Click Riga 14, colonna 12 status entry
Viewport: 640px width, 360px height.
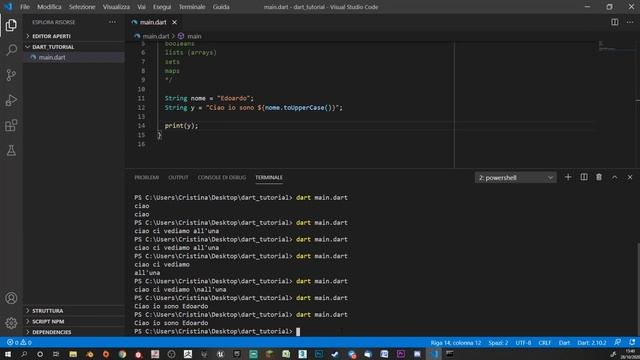(456, 342)
